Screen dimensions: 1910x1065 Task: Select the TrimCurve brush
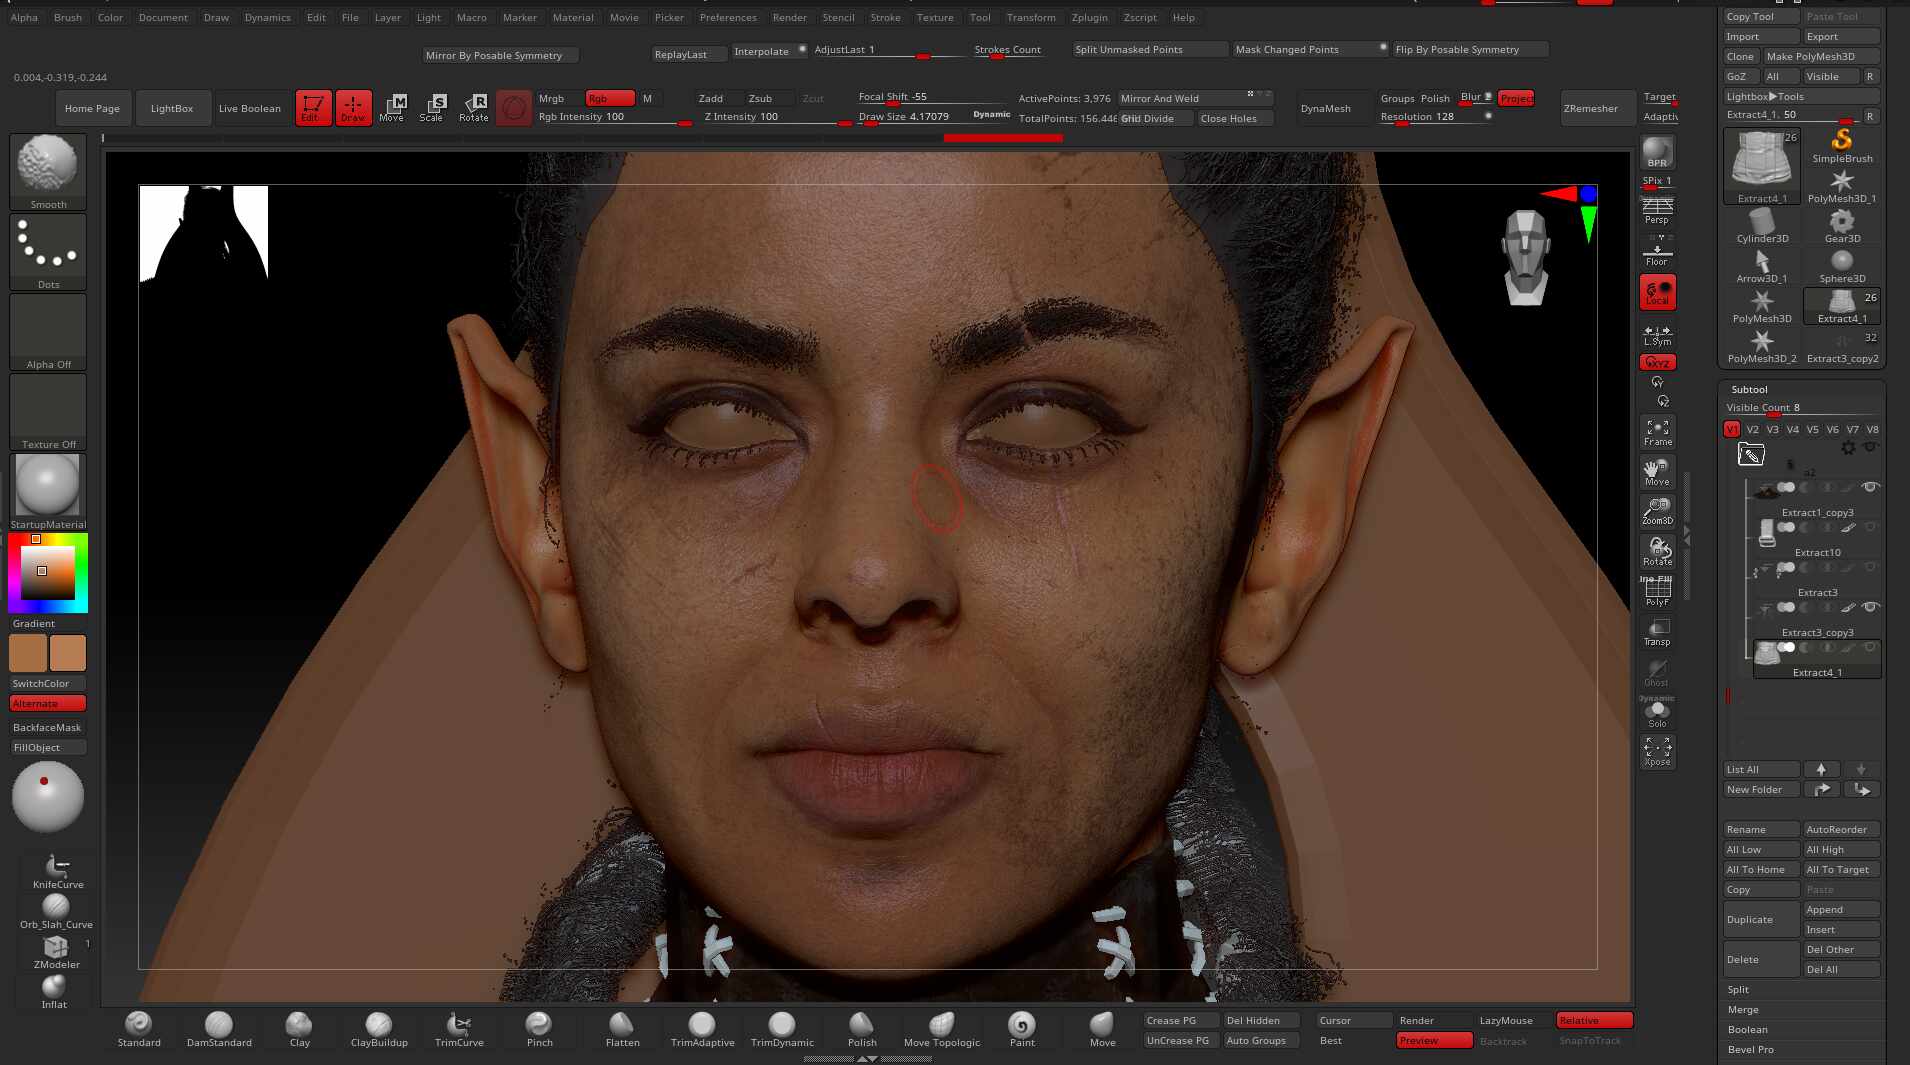(459, 1029)
